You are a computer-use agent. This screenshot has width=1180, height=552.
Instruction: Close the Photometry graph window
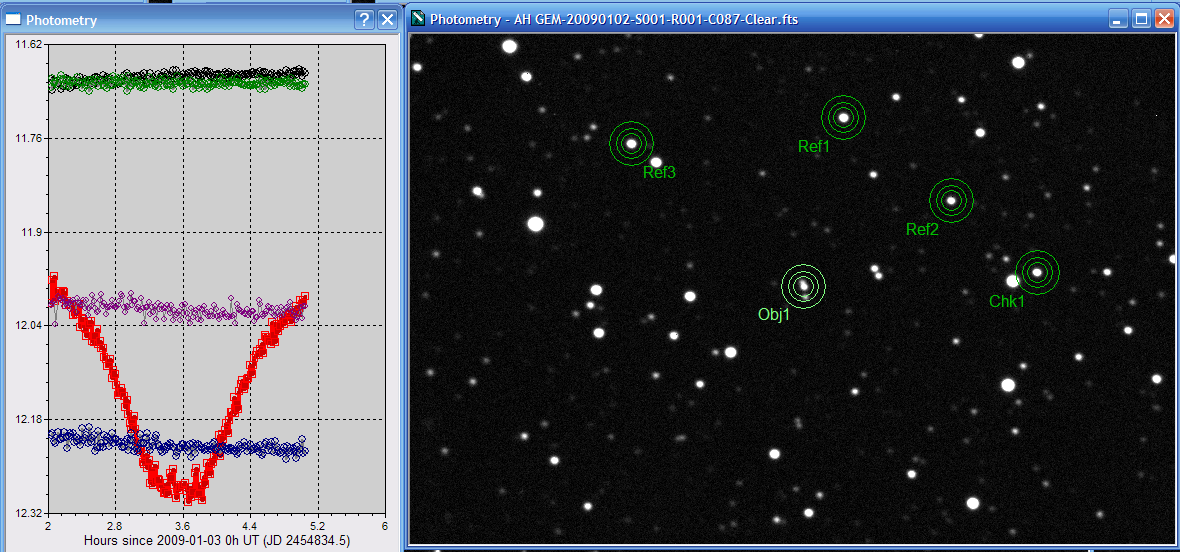pyautogui.click(x=387, y=20)
